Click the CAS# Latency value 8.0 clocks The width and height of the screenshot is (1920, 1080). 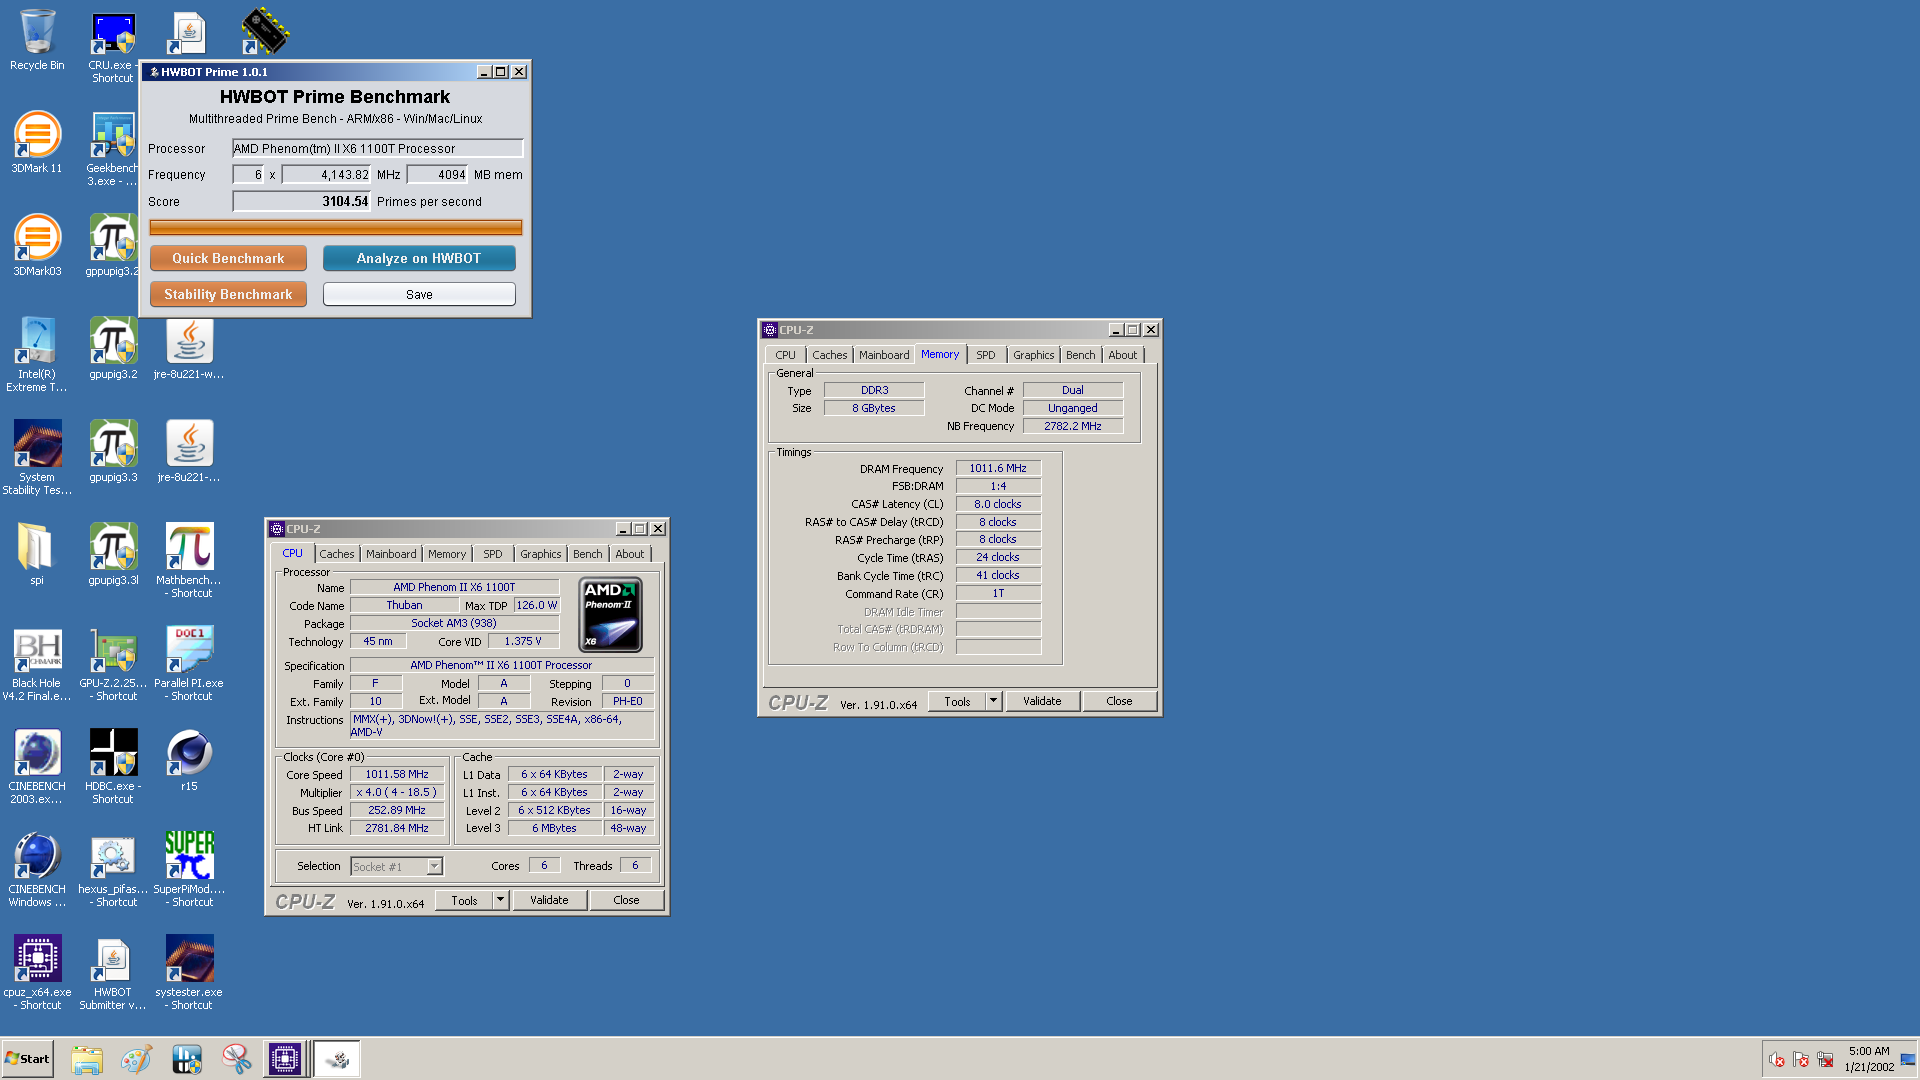[998, 504]
